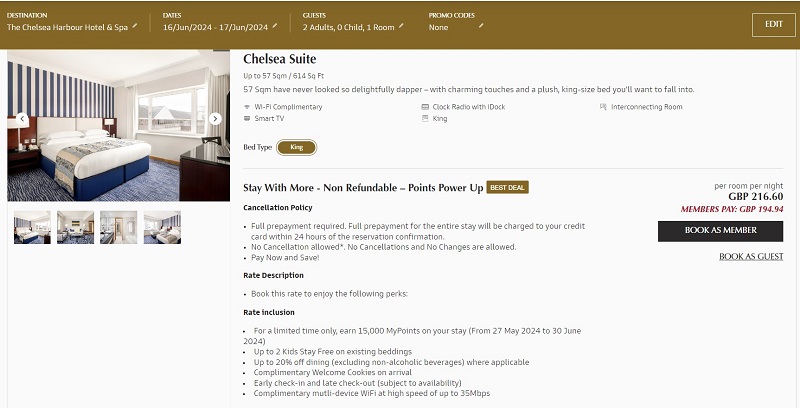Click the pencil icon next to destination
800x408 pixels.
pos(135,26)
